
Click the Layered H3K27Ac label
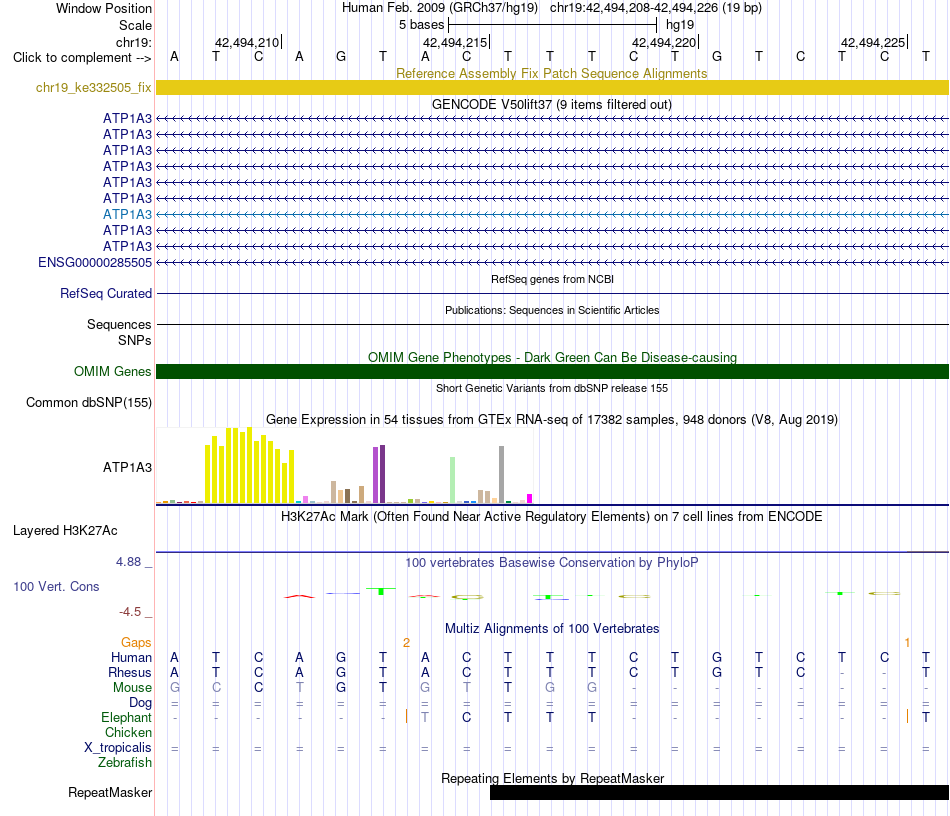coord(65,530)
